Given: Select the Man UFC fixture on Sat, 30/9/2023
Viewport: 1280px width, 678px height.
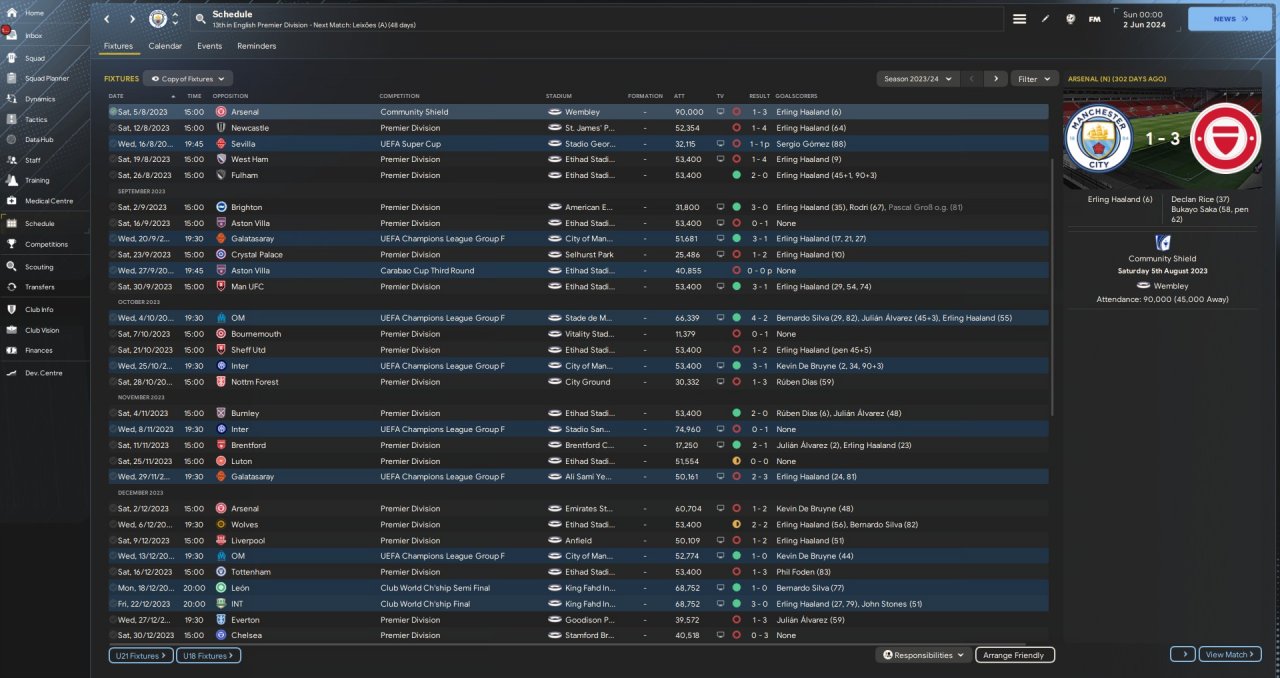Looking at the screenshot, I should click(578, 286).
